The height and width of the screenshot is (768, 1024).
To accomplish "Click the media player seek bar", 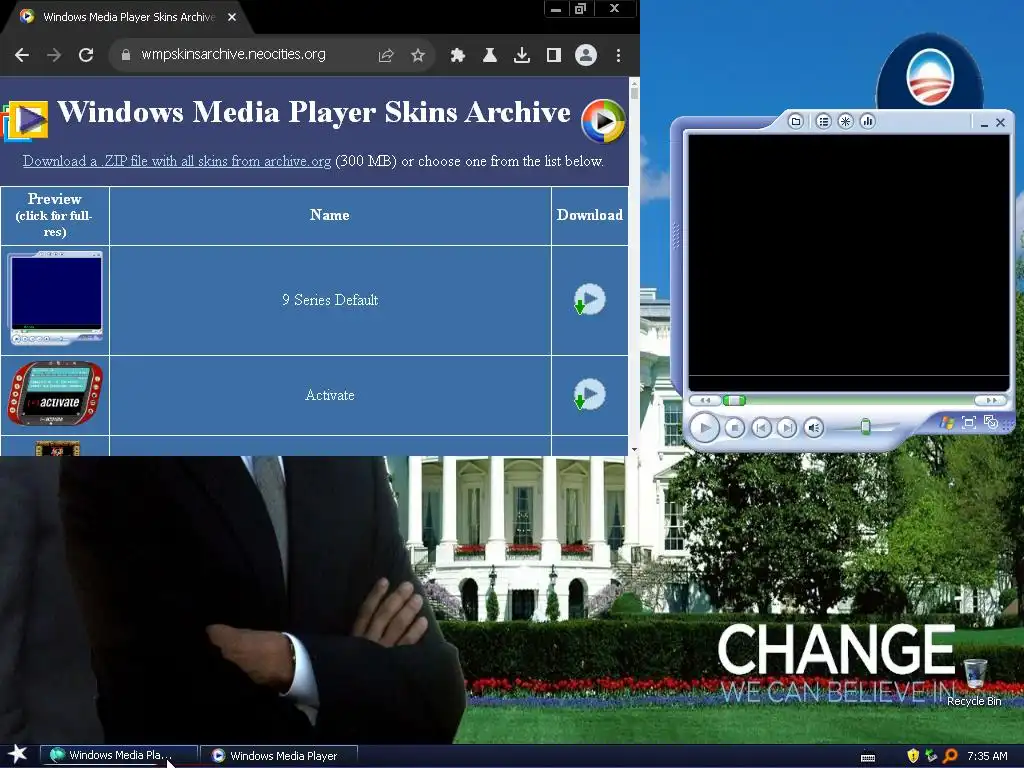I will coord(848,400).
